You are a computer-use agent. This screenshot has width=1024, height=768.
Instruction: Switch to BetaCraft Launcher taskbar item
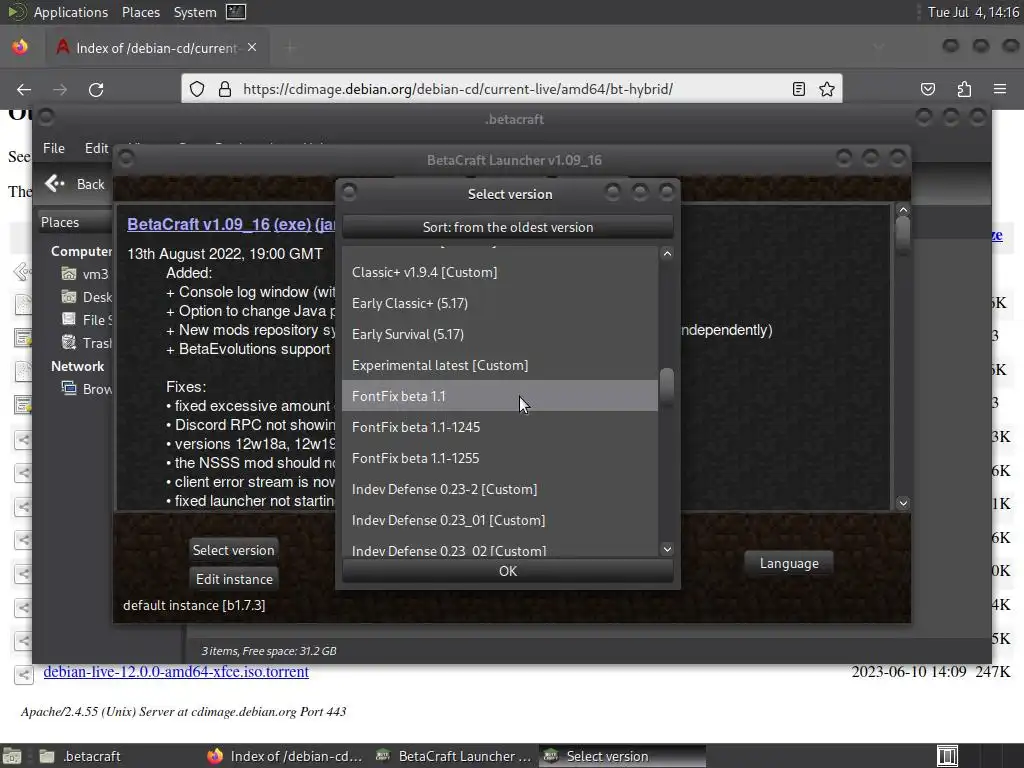(x=453, y=756)
